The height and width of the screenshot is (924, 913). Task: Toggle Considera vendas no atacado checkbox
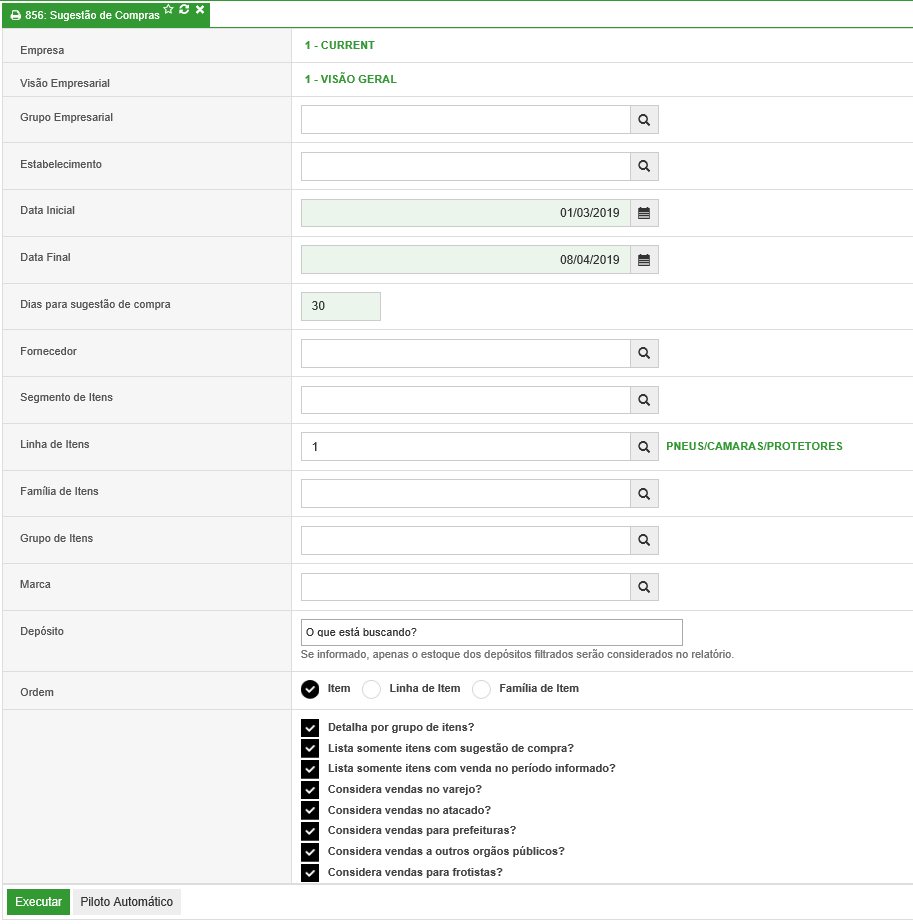coord(310,810)
